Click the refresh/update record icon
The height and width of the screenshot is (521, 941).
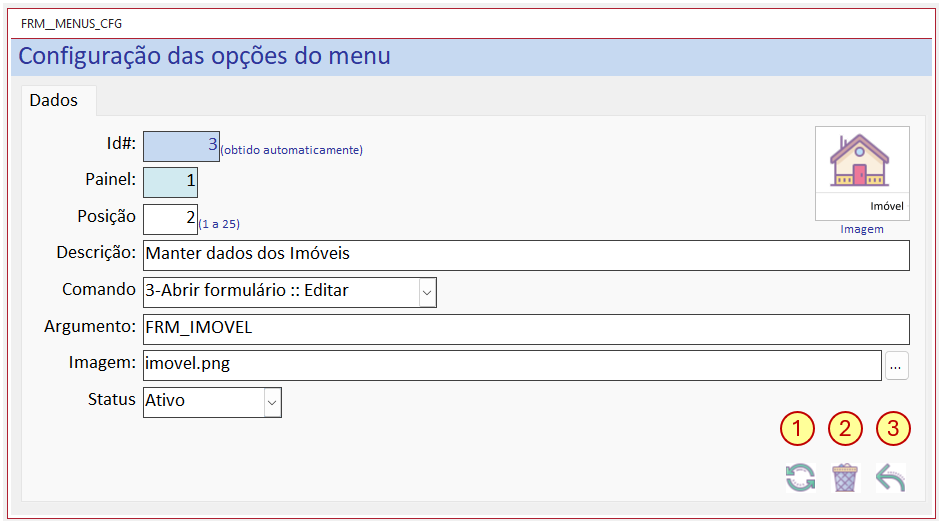click(x=801, y=478)
